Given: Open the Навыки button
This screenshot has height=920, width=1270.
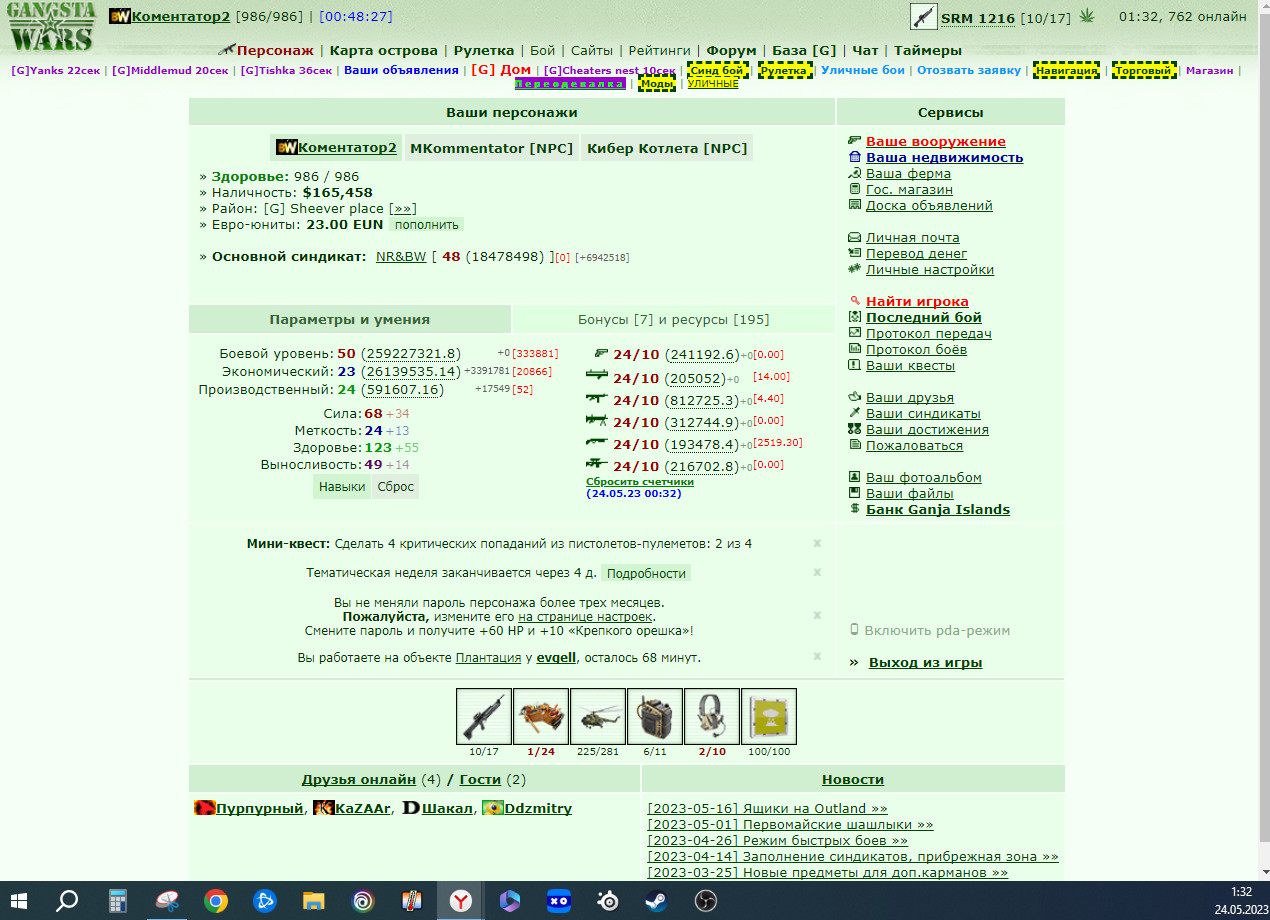Looking at the screenshot, I should click(342, 487).
